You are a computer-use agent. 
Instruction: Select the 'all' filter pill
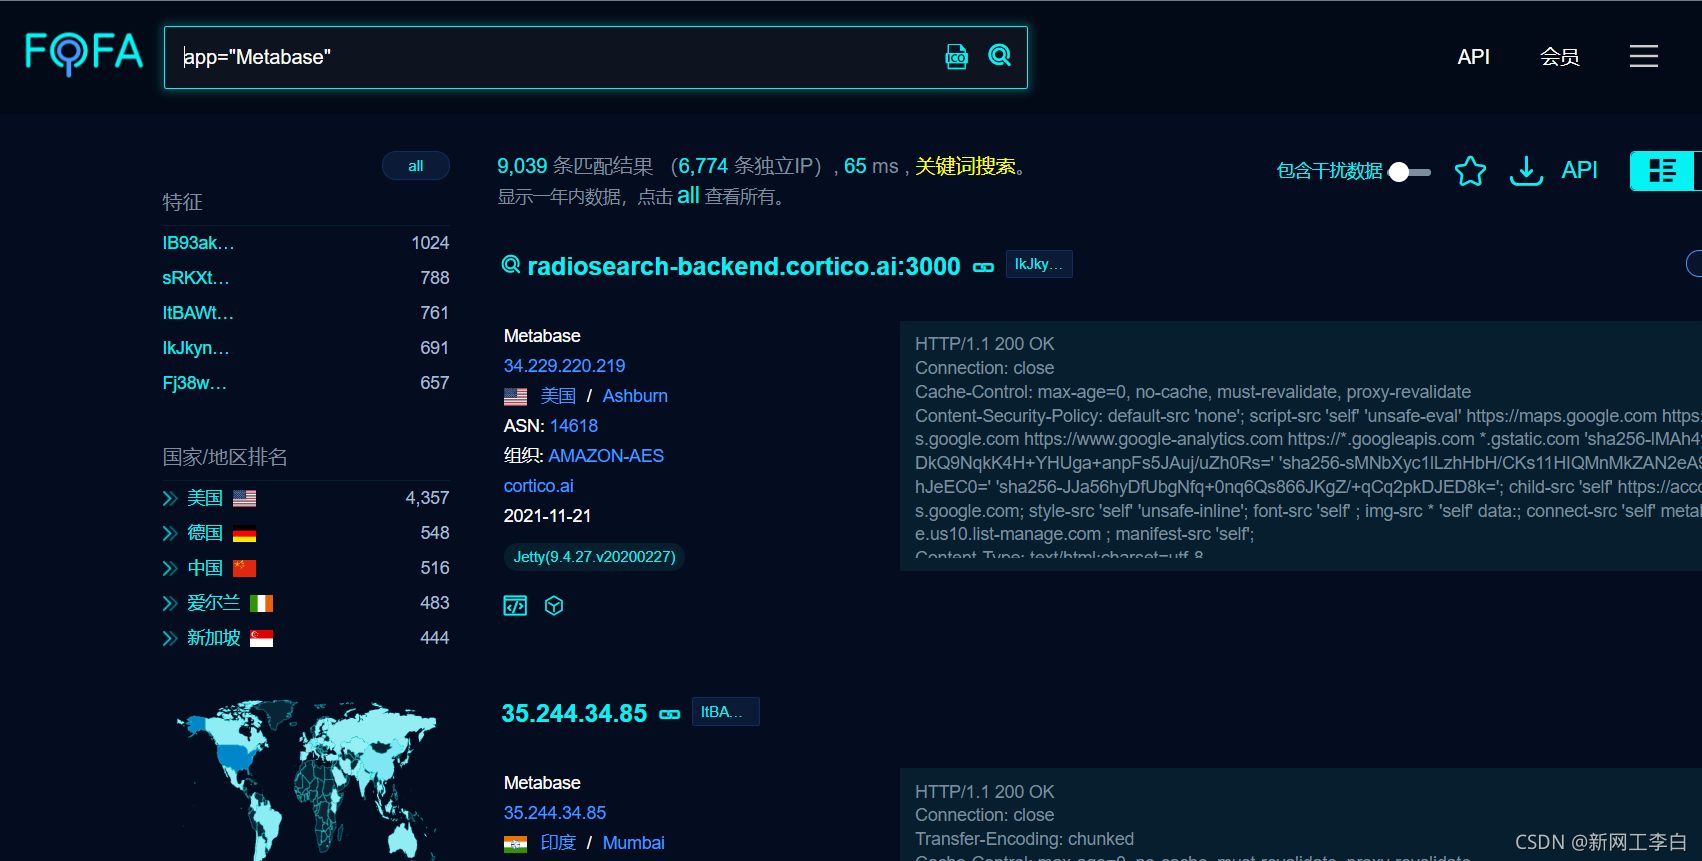[x=416, y=166]
